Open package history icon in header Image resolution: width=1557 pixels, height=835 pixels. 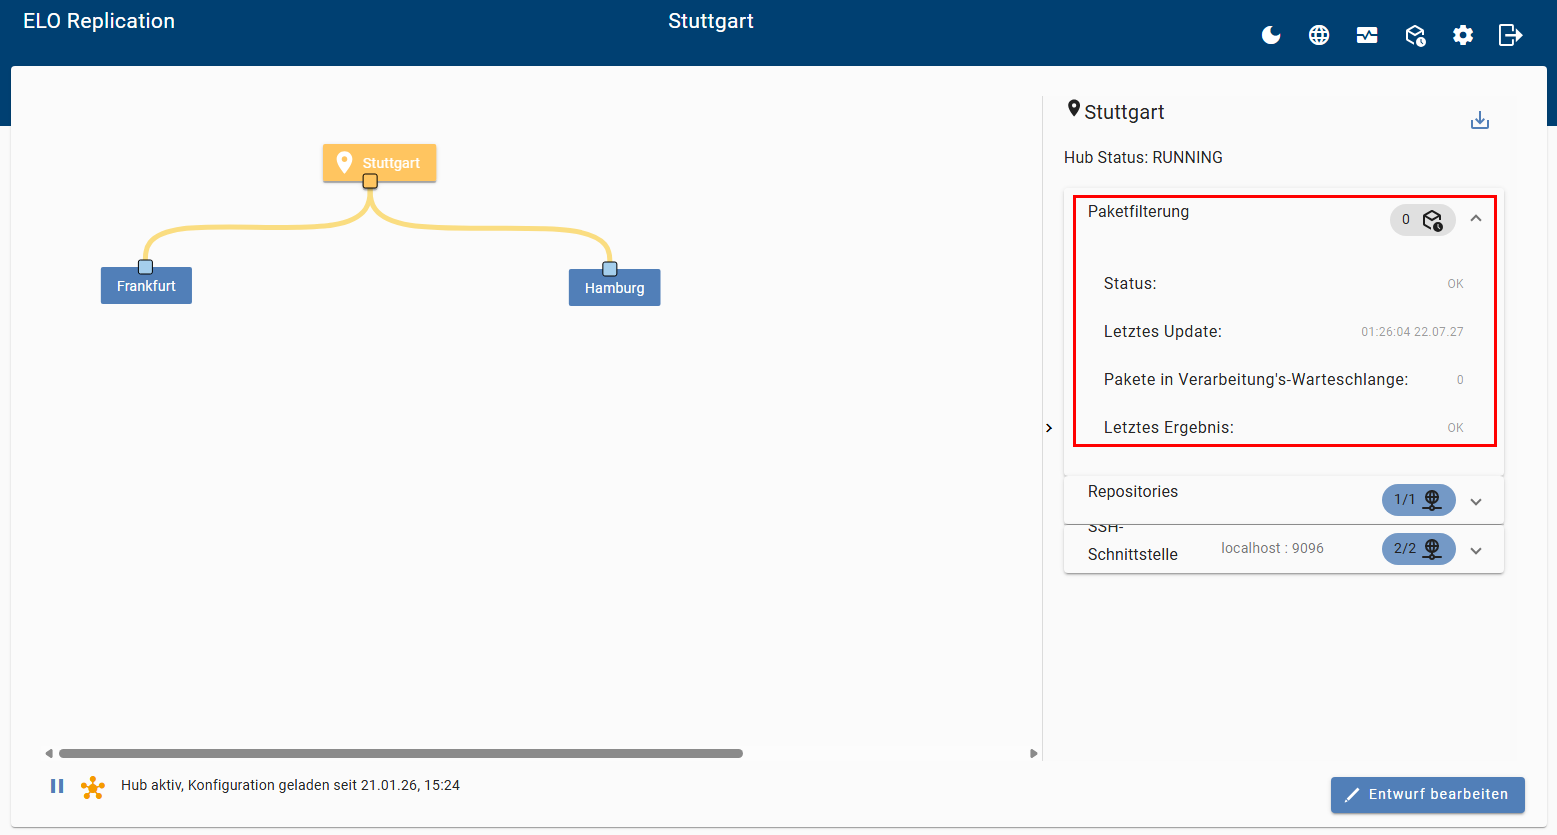(1415, 36)
